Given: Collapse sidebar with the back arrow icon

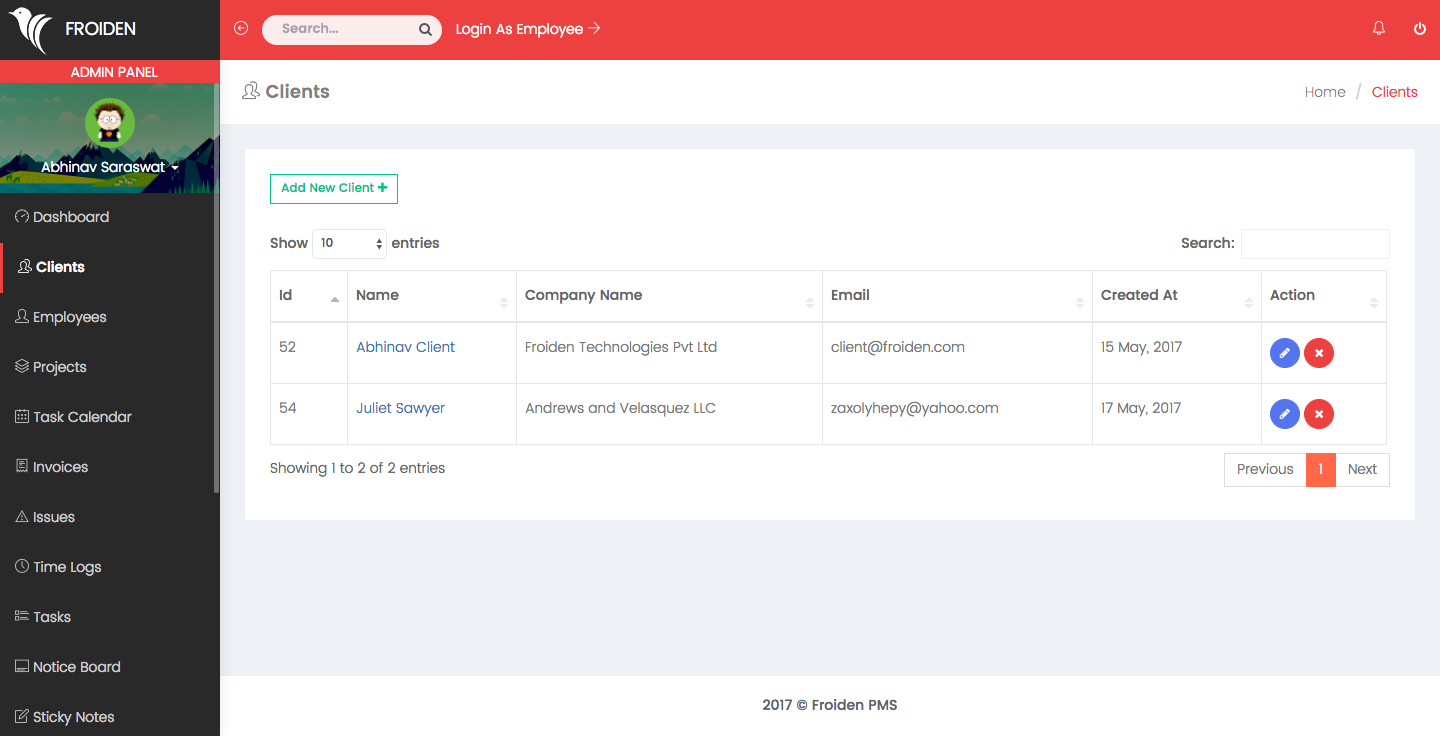Looking at the screenshot, I should [x=241, y=29].
